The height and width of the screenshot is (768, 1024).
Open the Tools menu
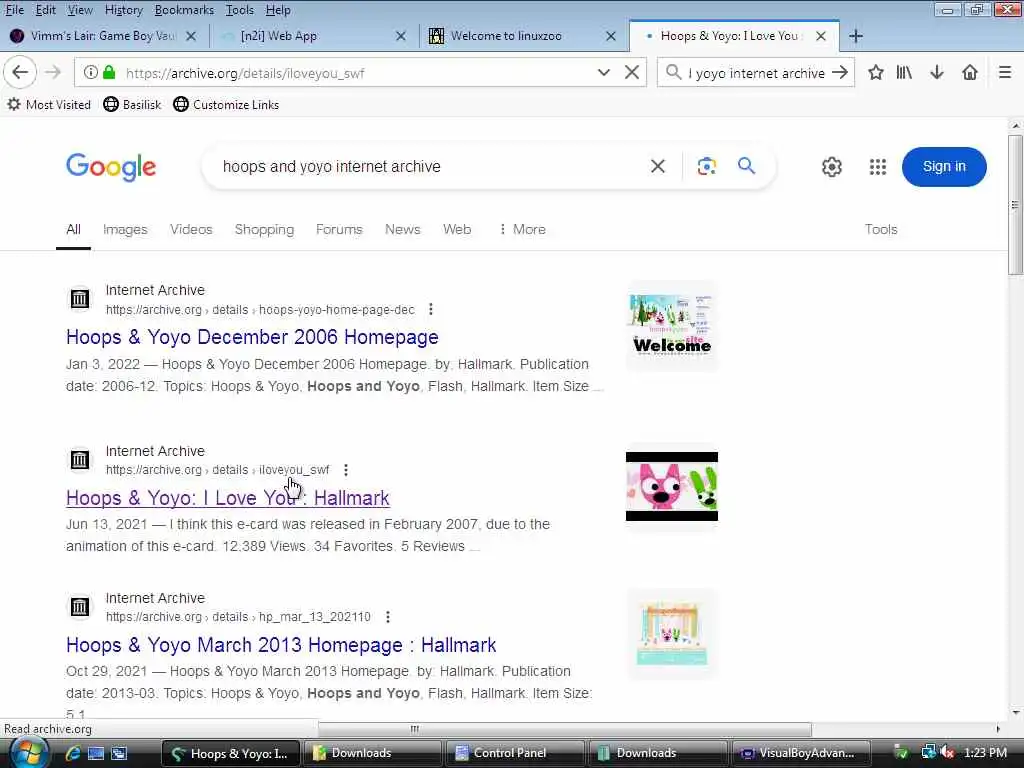click(x=240, y=10)
